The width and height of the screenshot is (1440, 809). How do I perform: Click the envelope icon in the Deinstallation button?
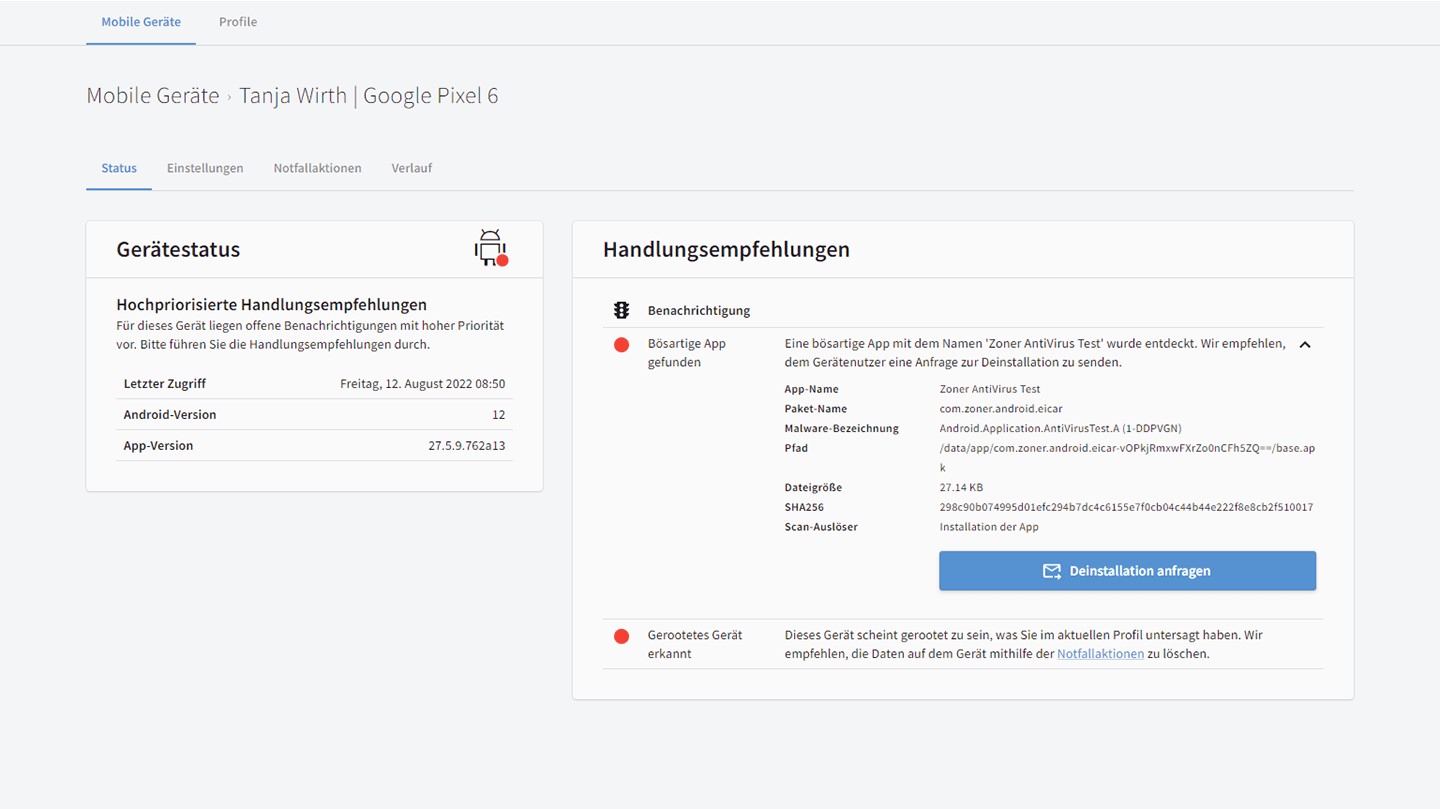pos(1051,571)
